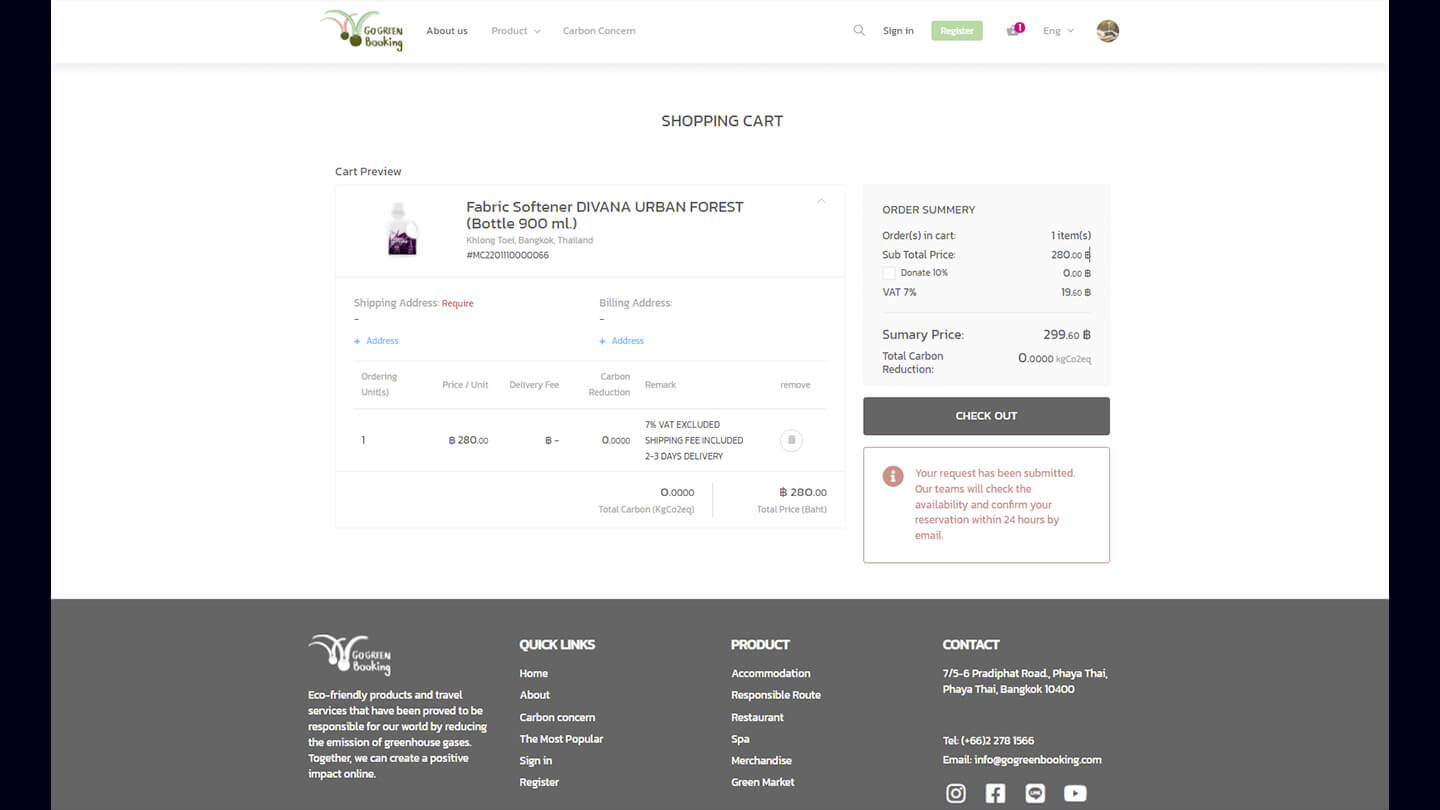Click the user profile avatar
This screenshot has width=1440, height=810.
point(1107,31)
